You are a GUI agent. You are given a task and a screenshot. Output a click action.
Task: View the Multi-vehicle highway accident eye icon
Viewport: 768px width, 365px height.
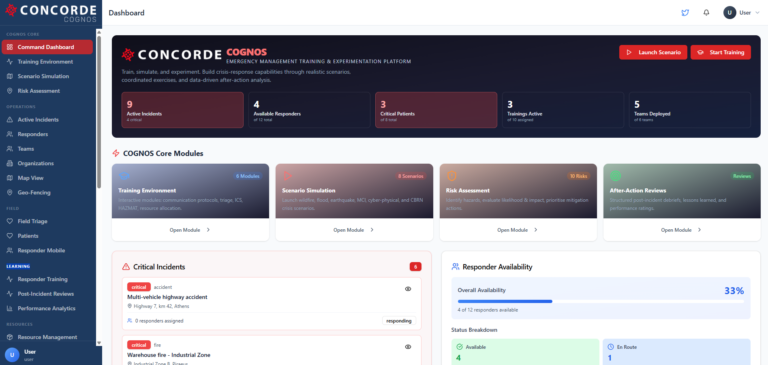tap(408, 289)
